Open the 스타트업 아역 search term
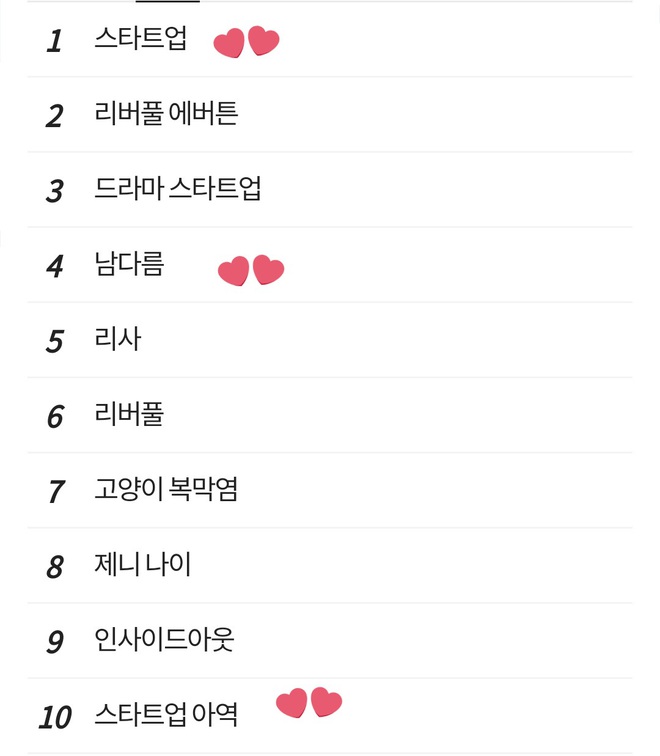This screenshot has height=756, width=660. (166, 715)
